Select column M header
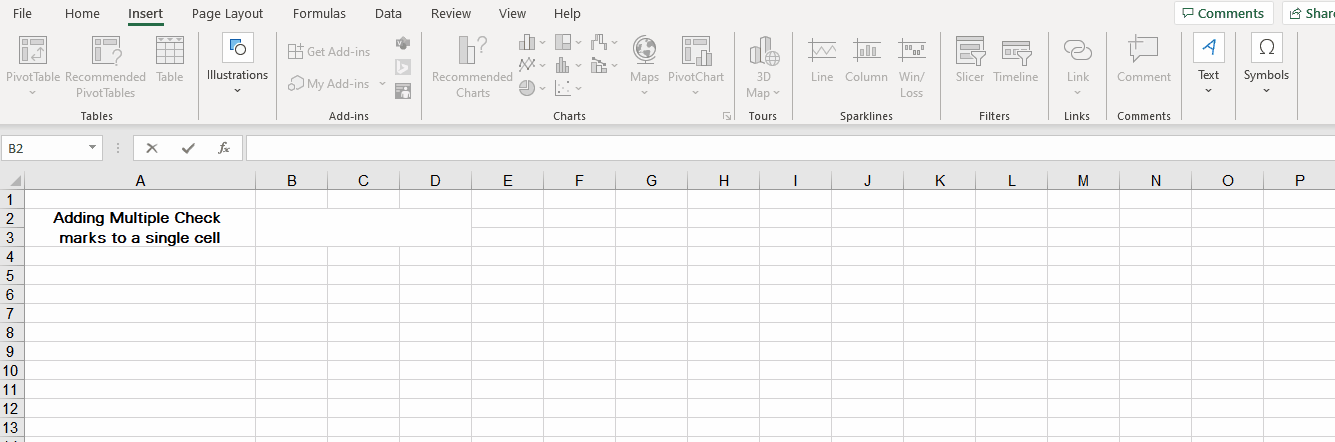 pos(1083,181)
